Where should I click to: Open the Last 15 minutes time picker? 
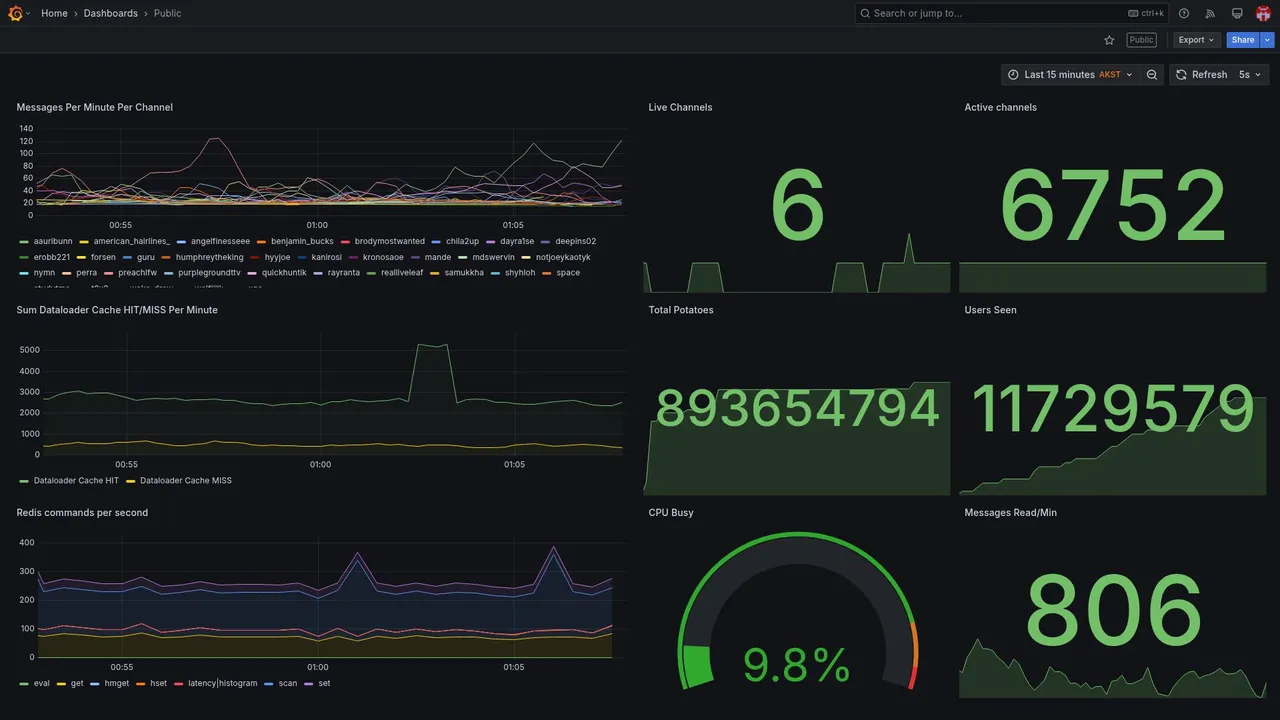click(x=1070, y=75)
